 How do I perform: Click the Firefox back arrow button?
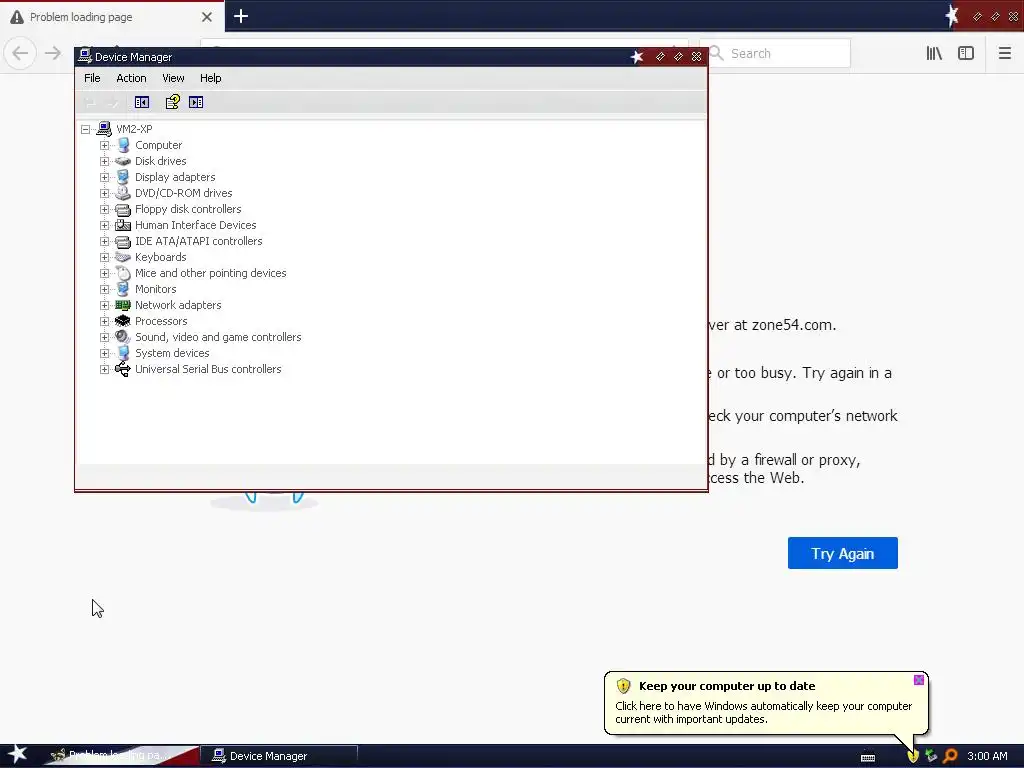20,53
